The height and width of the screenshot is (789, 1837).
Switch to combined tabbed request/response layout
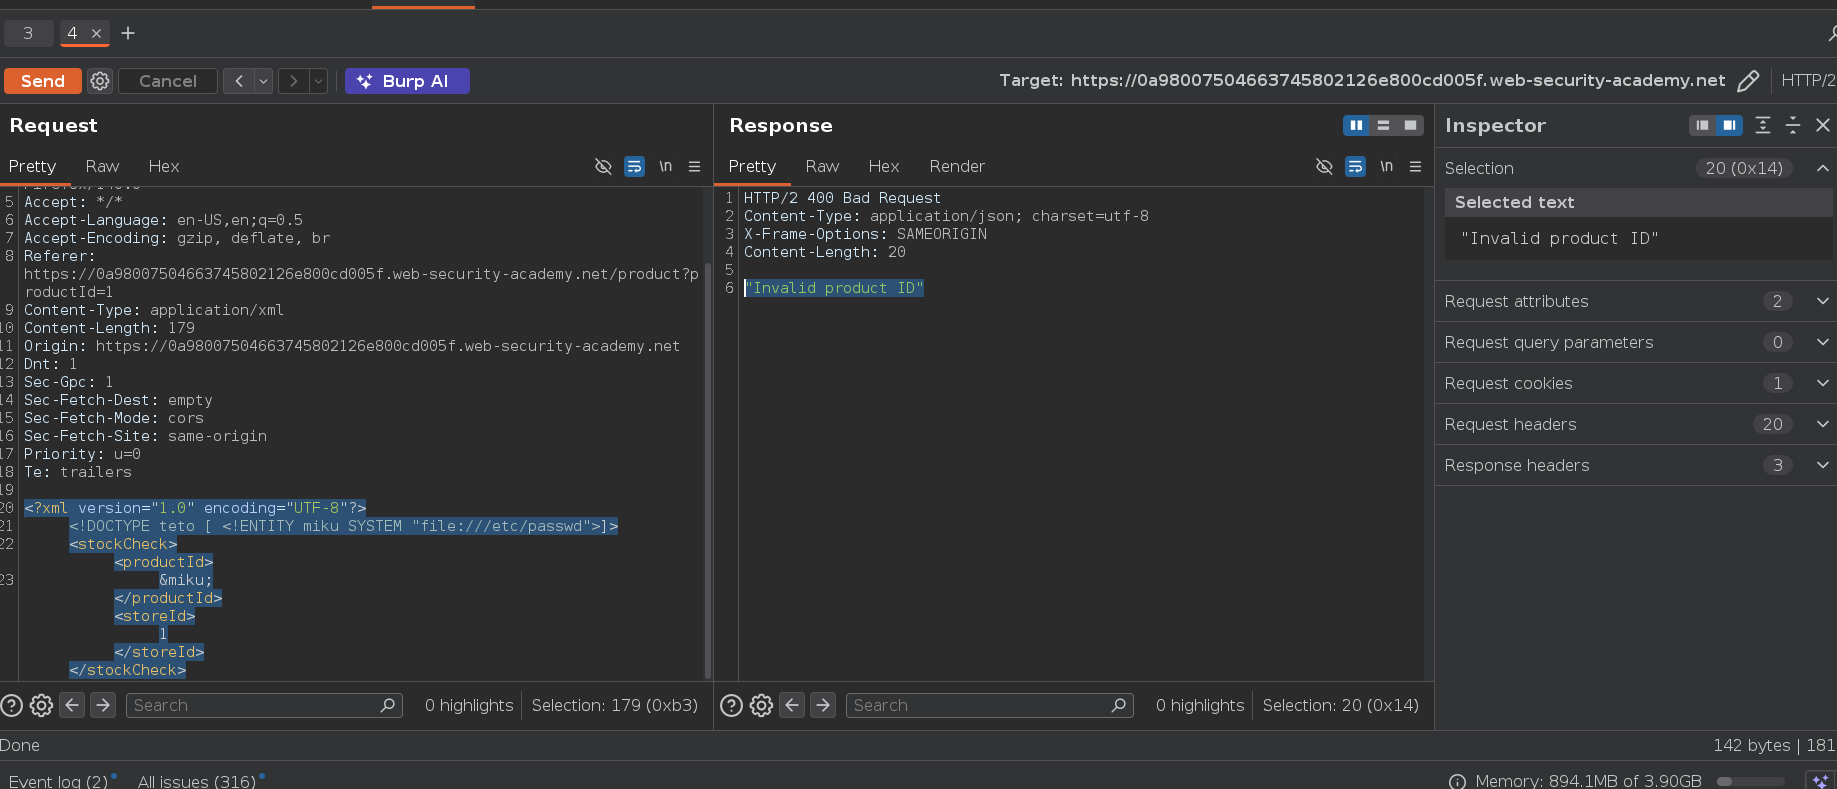(1410, 125)
